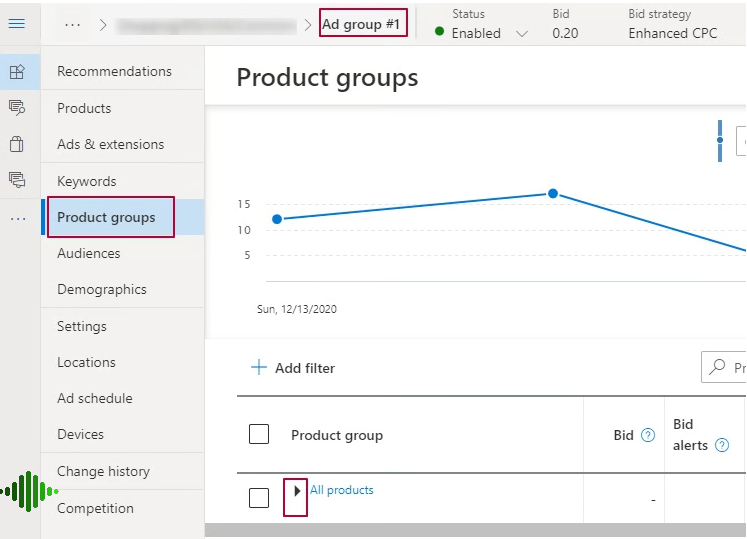Click the breadcrumb ellipsis at the top
Viewport: 747px width, 539px height.
[72, 24]
